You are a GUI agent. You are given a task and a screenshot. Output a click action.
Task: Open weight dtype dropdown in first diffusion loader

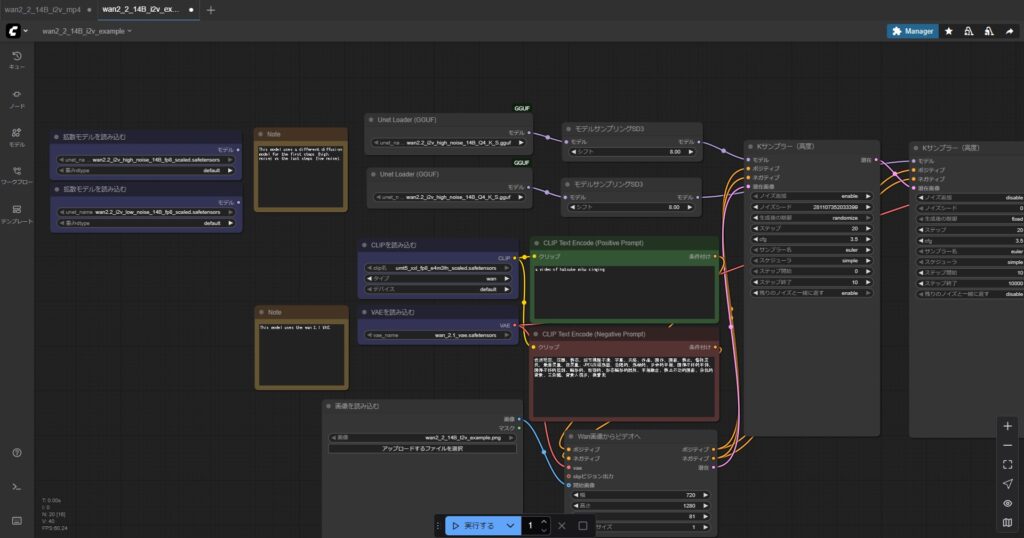[x=146, y=170]
